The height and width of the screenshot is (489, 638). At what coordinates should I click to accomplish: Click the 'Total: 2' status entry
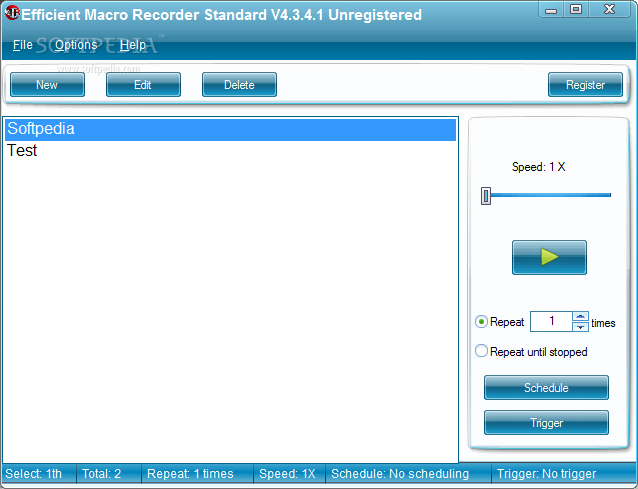(x=102, y=474)
